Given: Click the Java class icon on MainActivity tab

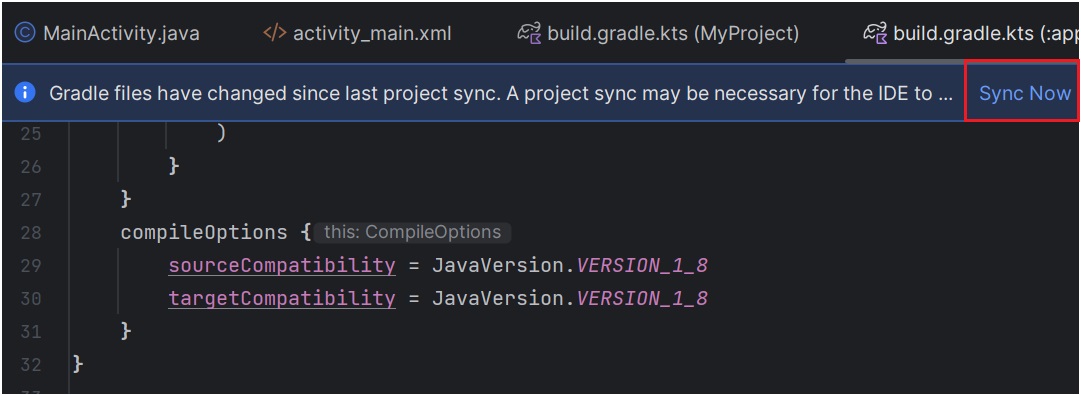Looking at the screenshot, I should (25, 32).
